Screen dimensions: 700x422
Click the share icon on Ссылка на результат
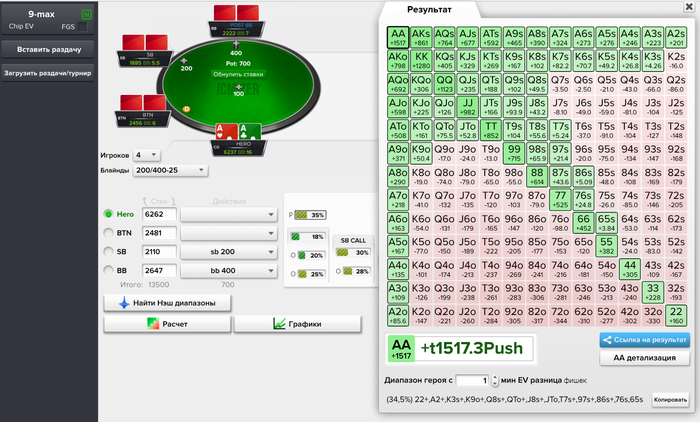[607, 340]
